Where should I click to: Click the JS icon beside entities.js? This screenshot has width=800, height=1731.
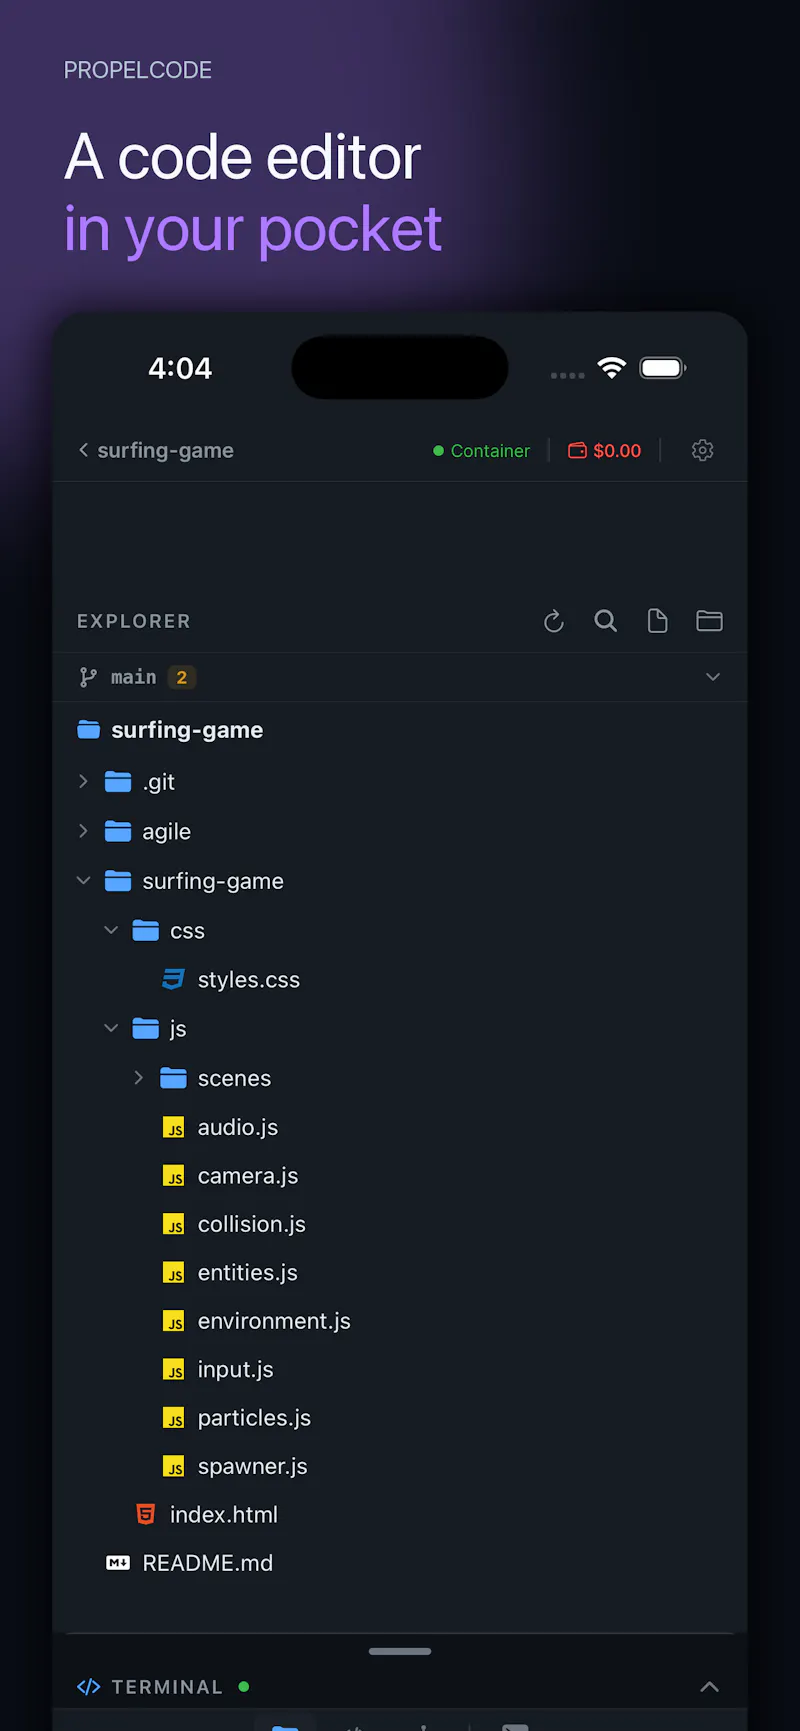[x=174, y=1272]
